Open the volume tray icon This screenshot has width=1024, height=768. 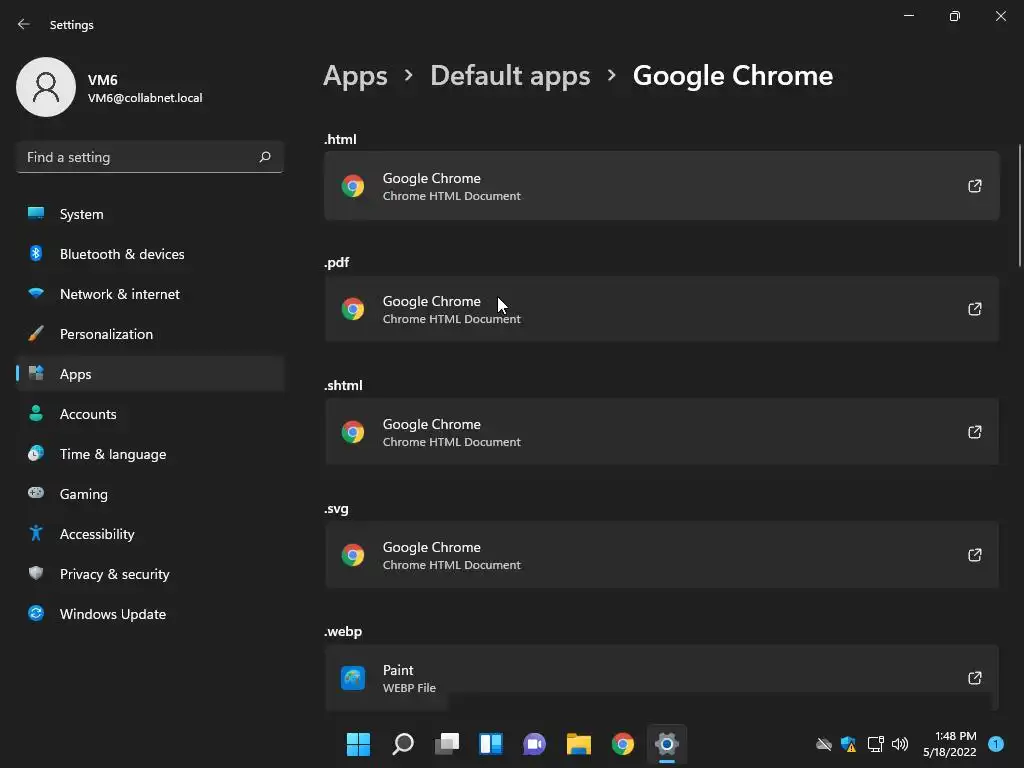pyautogui.click(x=900, y=744)
